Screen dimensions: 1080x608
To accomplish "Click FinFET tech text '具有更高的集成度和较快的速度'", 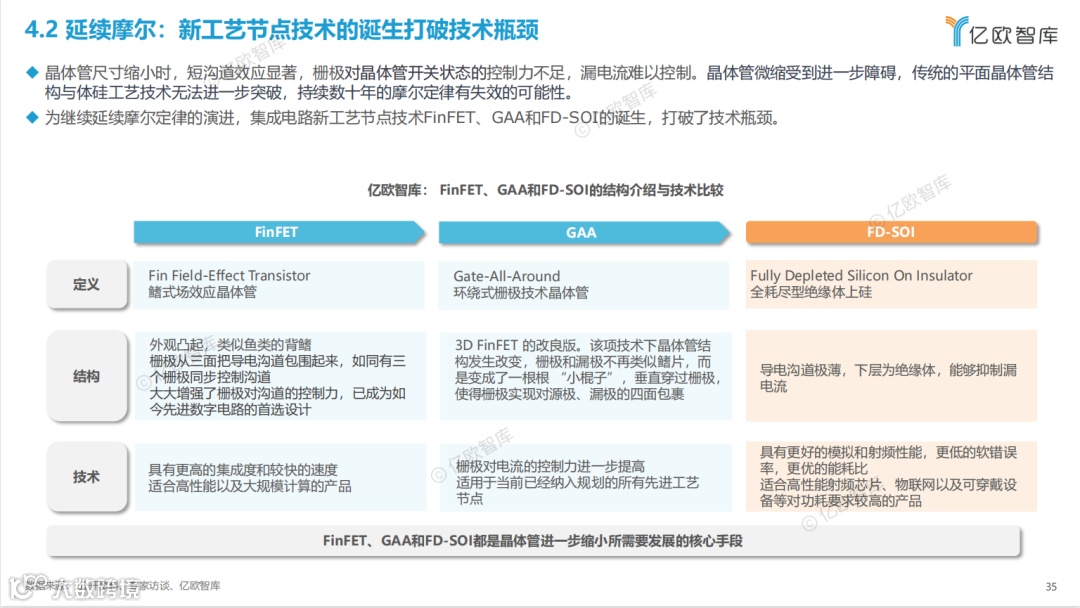I will pos(243,470).
